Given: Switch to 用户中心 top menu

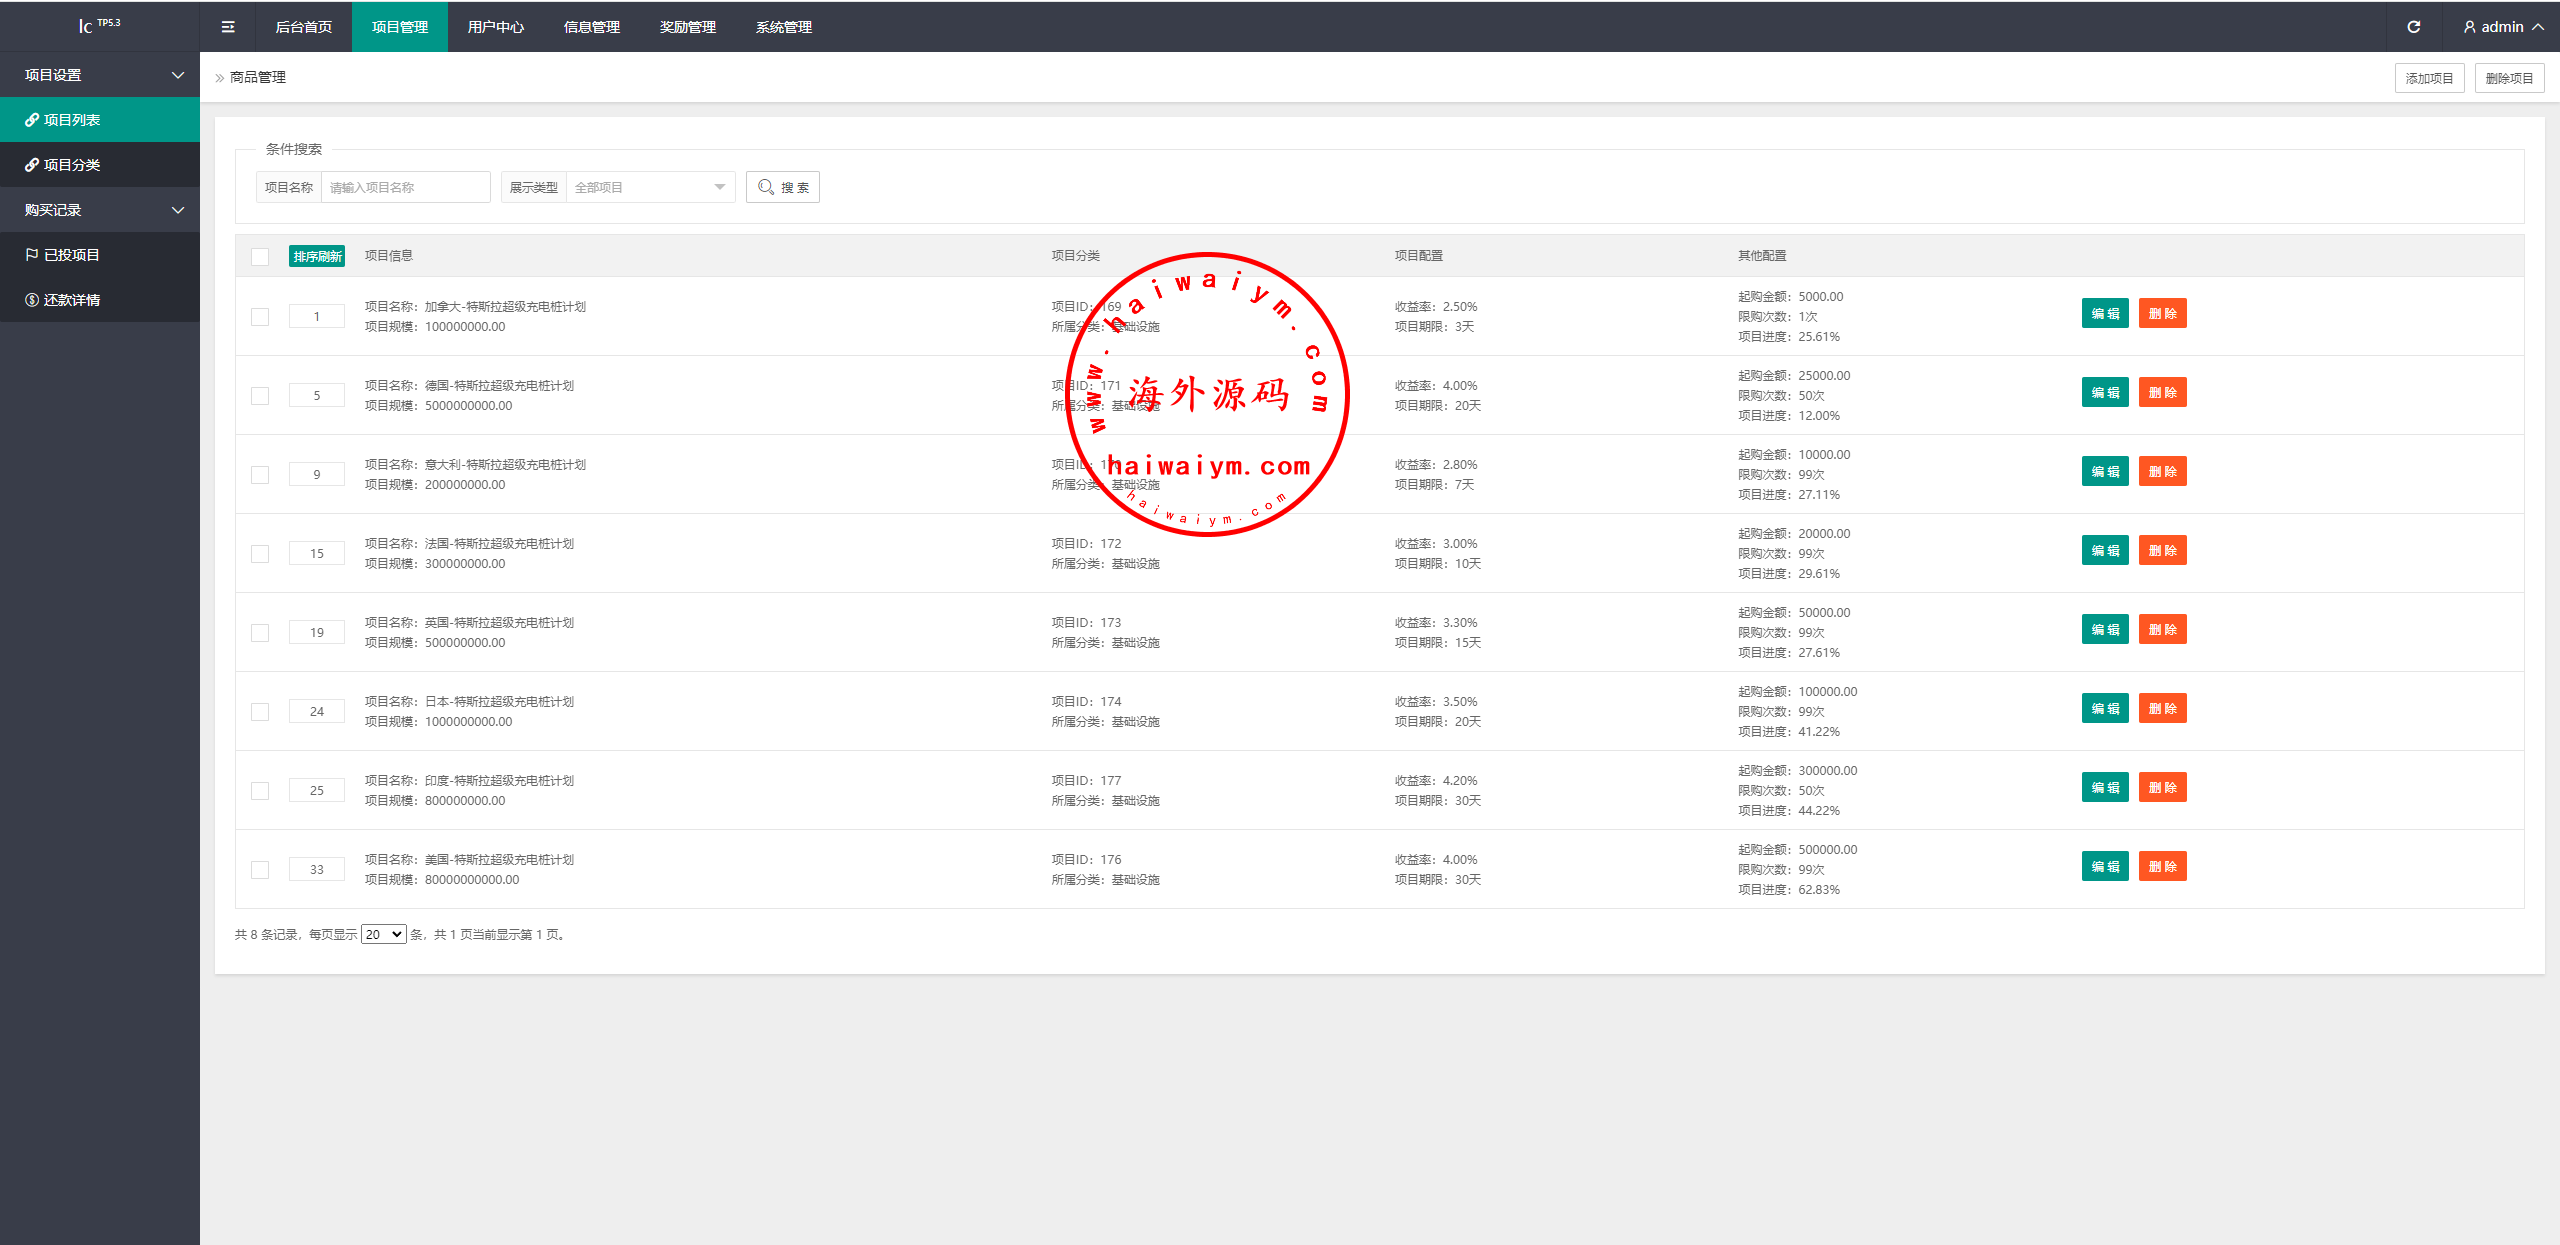Looking at the screenshot, I should 495,27.
